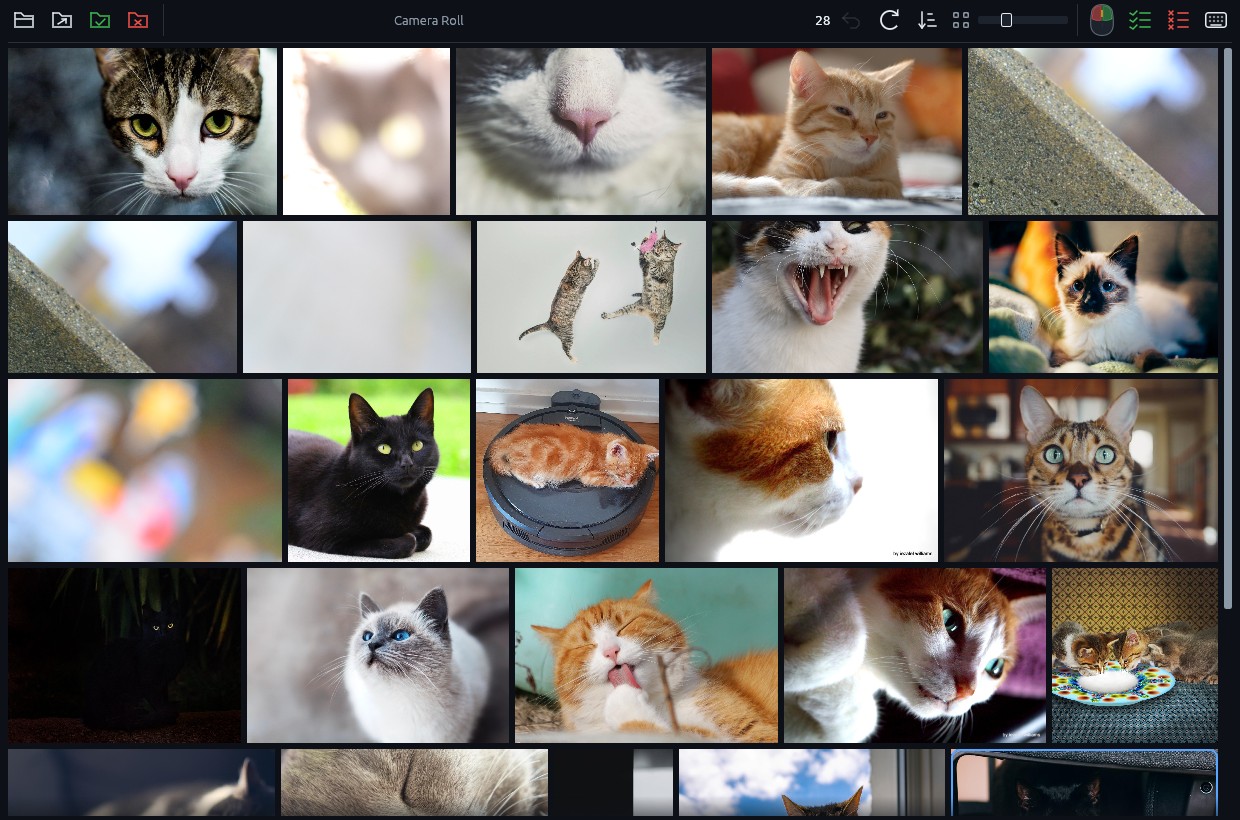Image resolution: width=1240 pixels, height=820 pixels.
Task: Select the orange cat licking stick photo
Action: click(646, 655)
